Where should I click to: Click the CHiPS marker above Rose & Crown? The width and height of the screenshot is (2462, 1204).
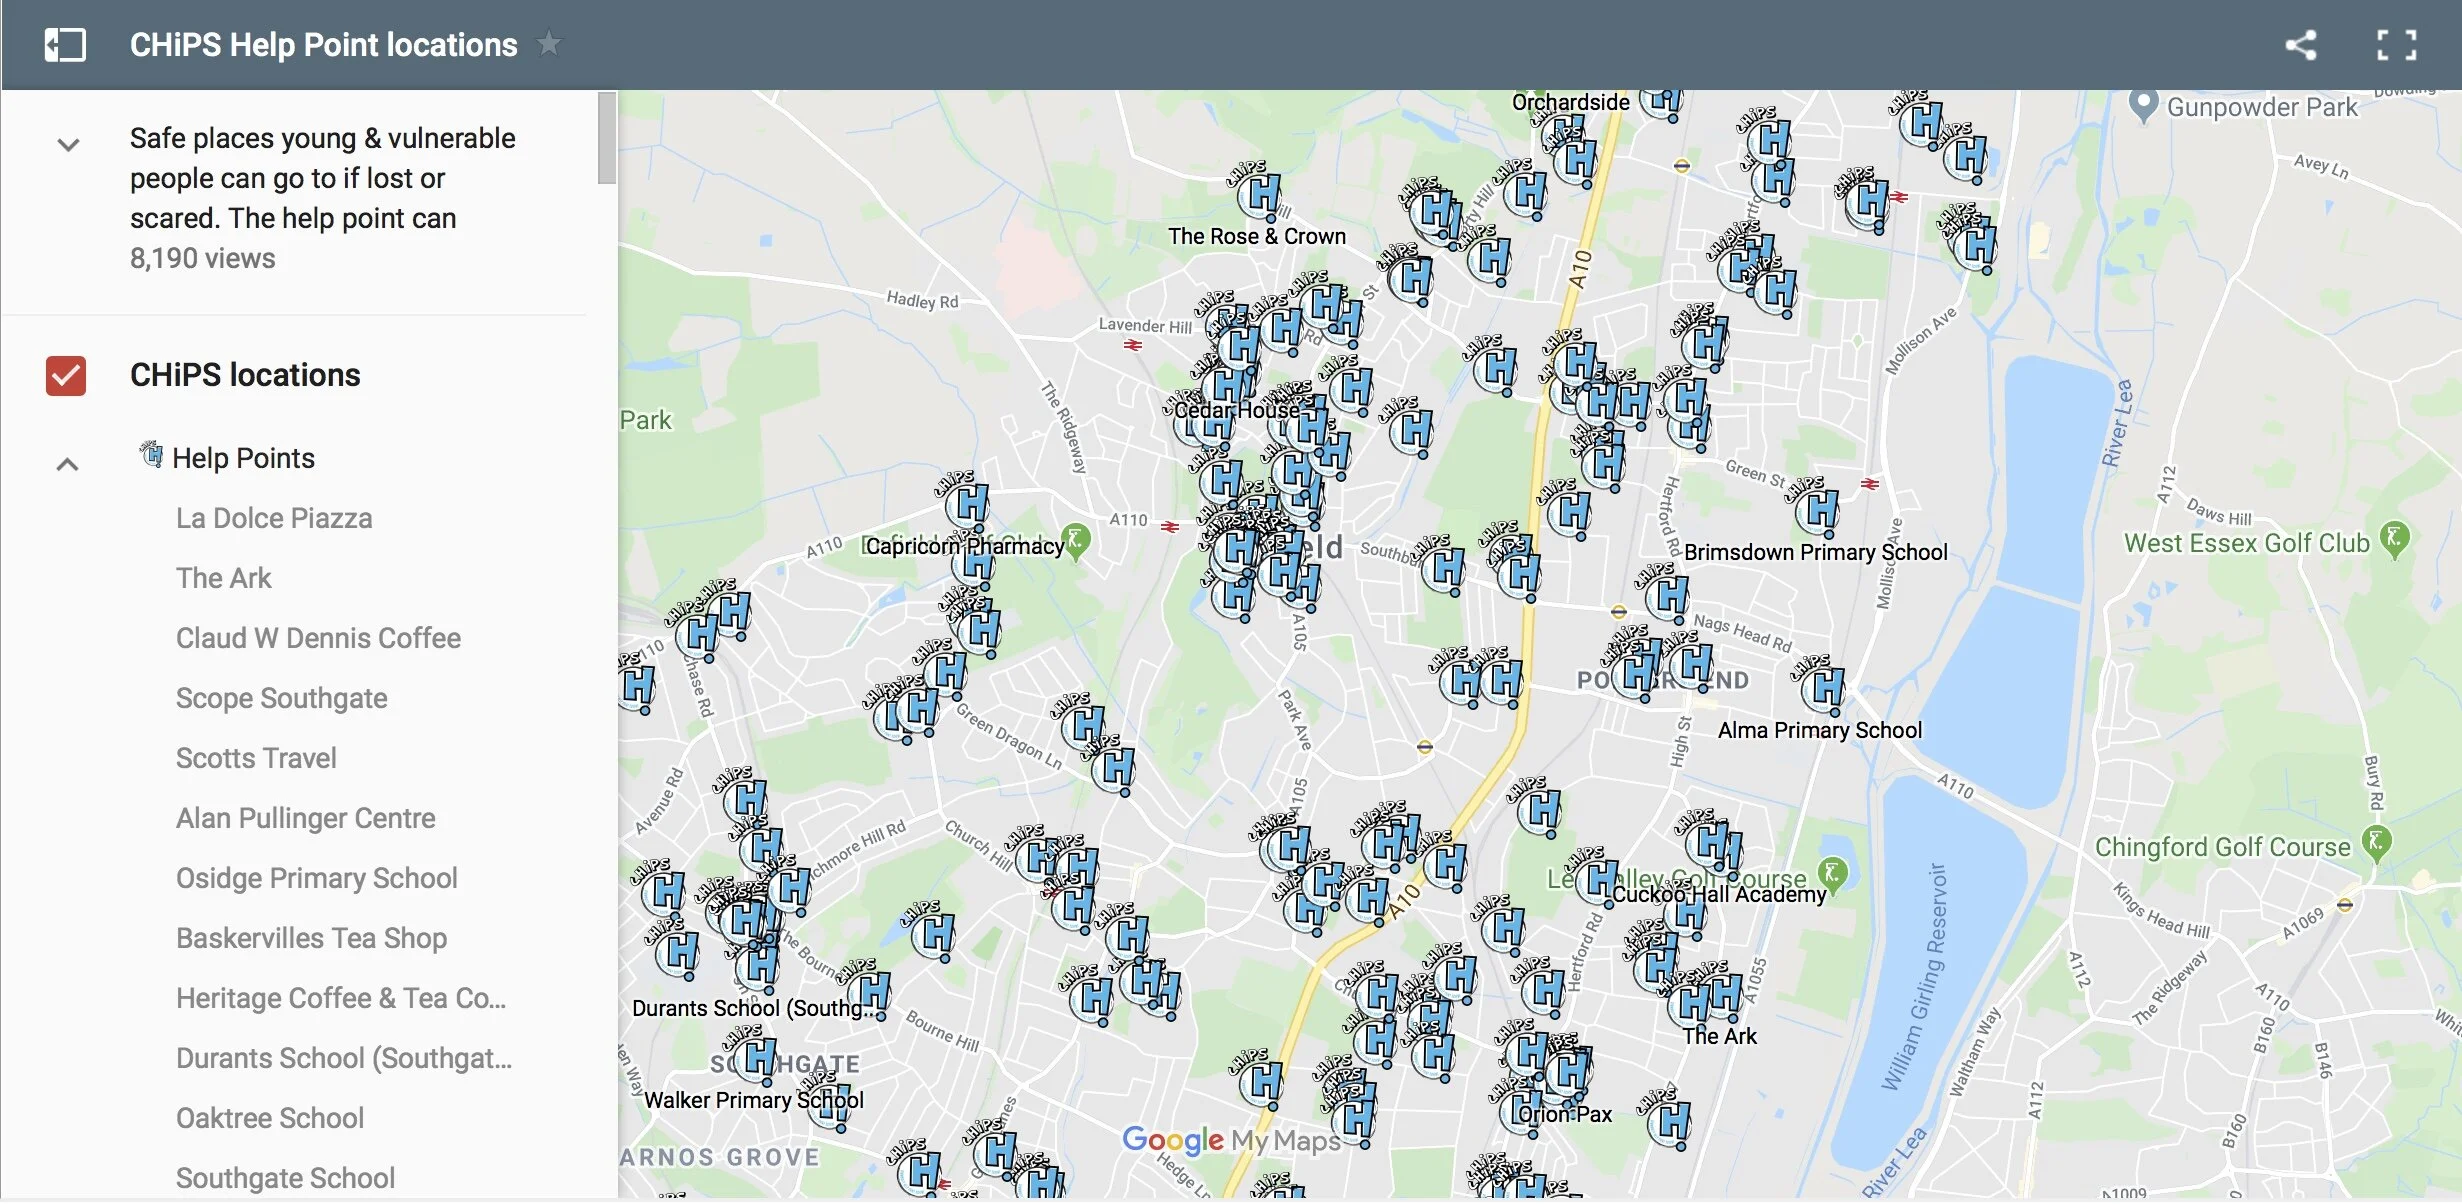[1262, 194]
